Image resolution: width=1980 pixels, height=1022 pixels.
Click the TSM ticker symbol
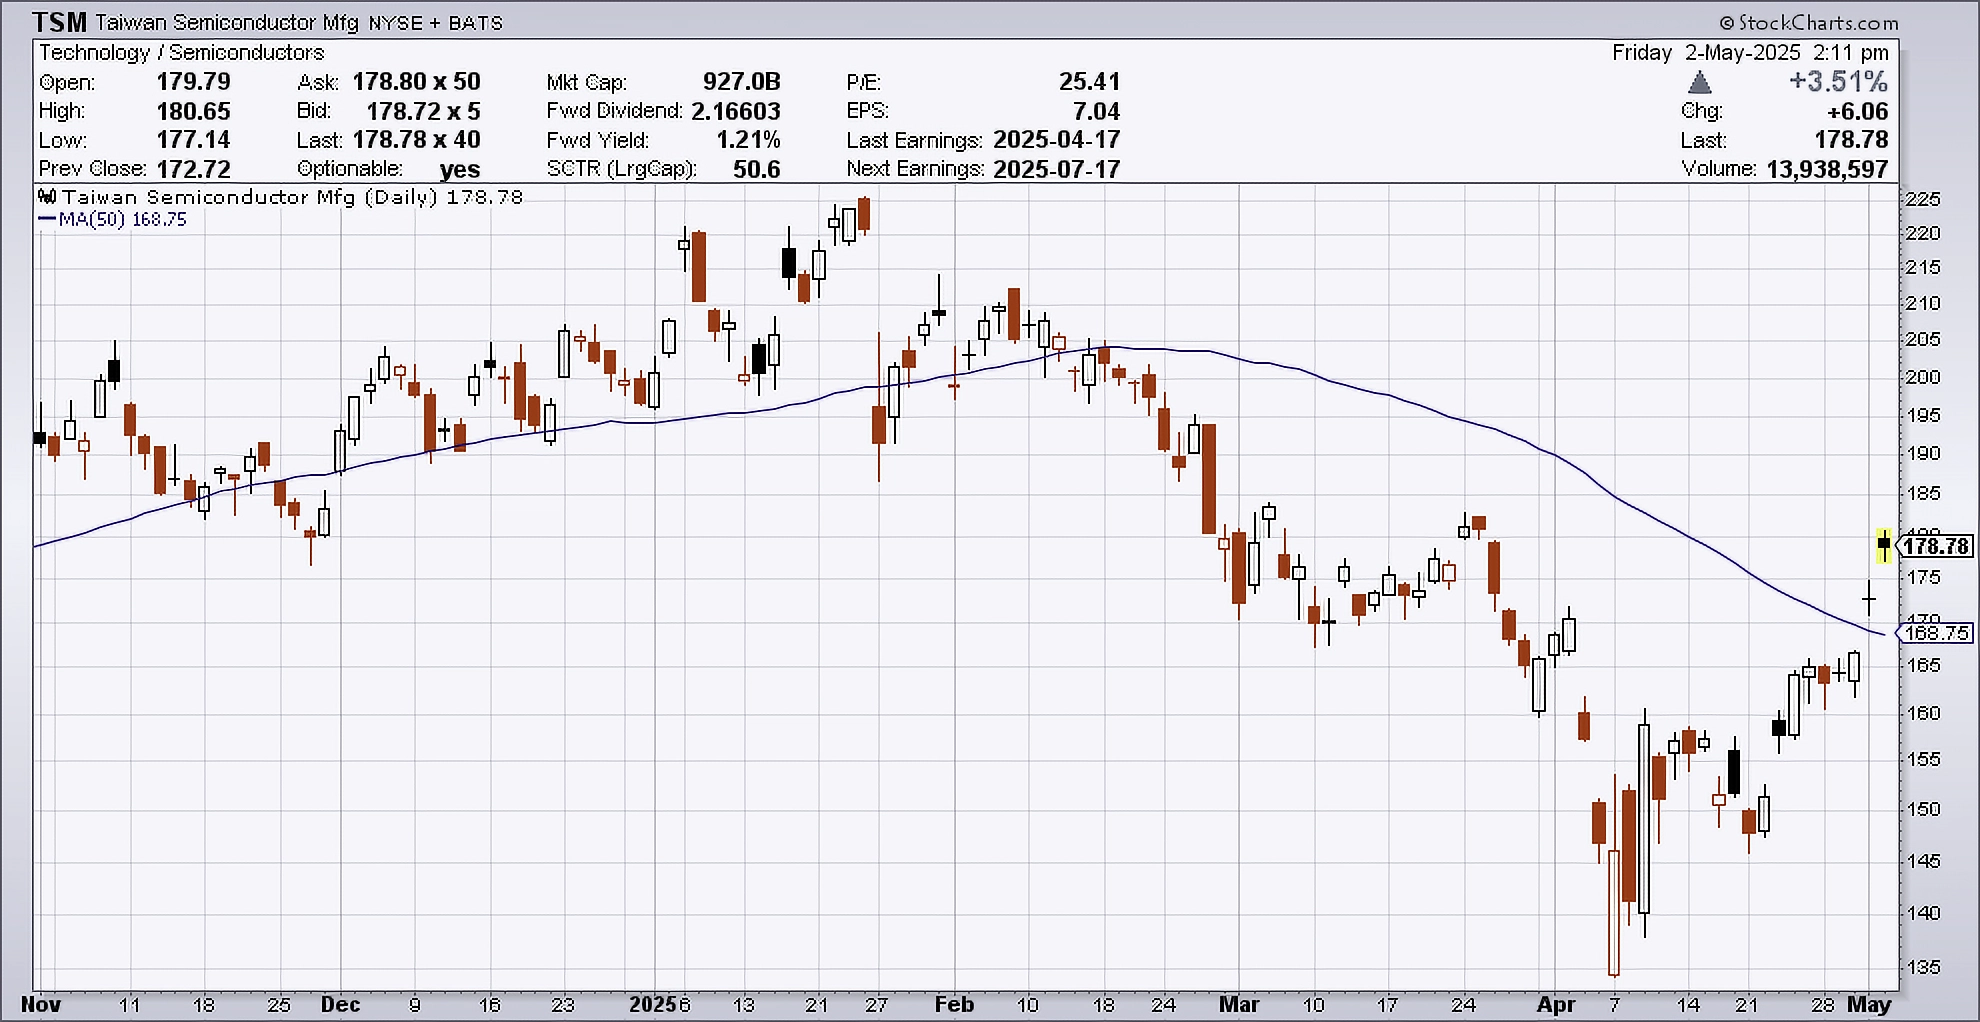pyautogui.click(x=60, y=22)
